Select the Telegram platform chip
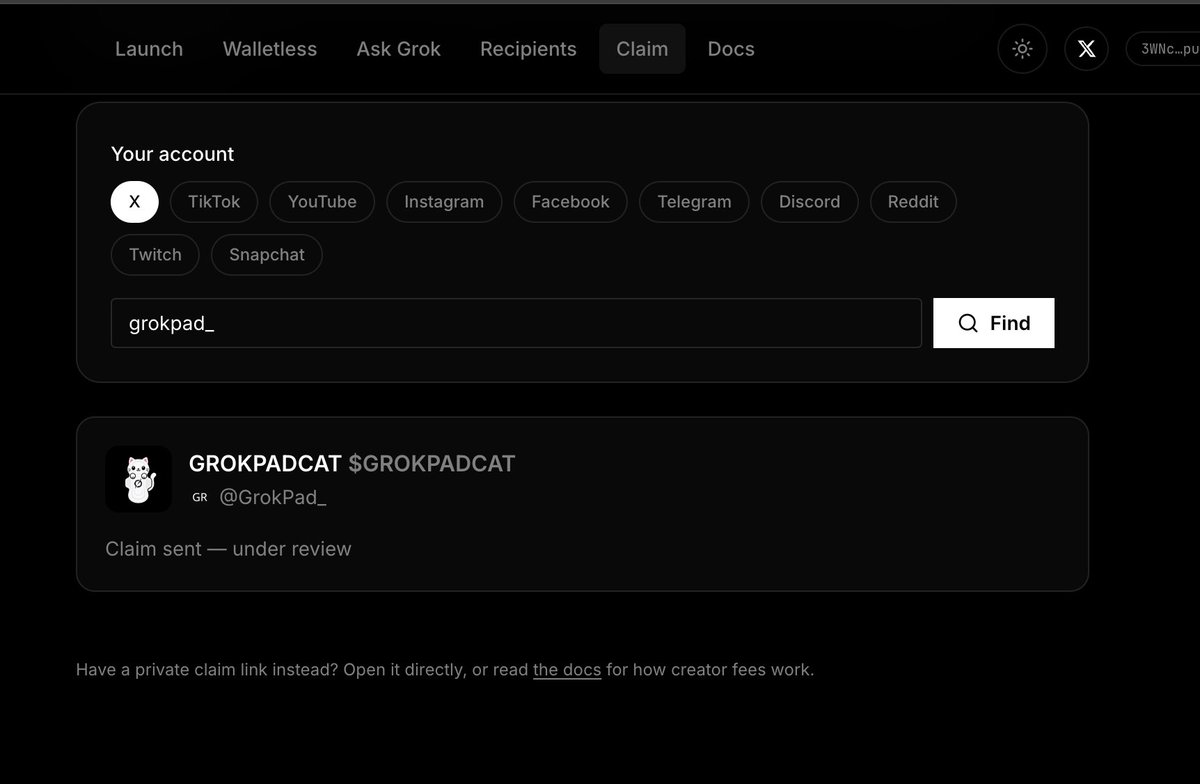Image resolution: width=1200 pixels, height=784 pixels. (x=694, y=202)
